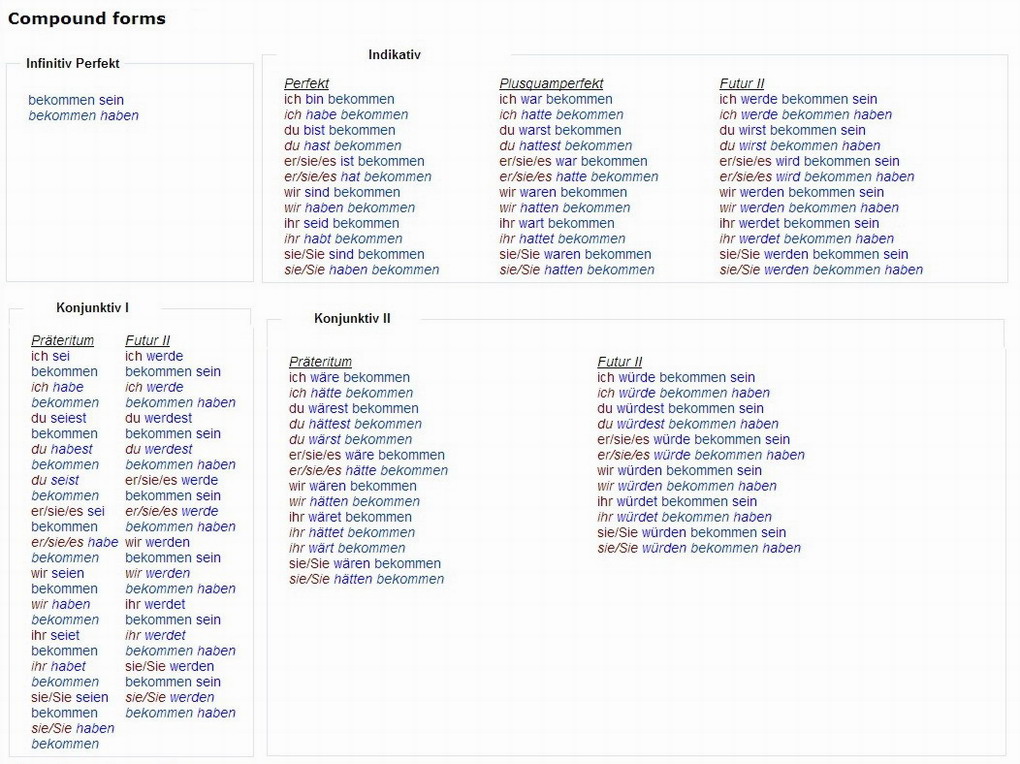Viewport: 1020px width, 764px height.
Task: Click 'wir hatten bekommen' in Plusquamperfekt
Action: [x=564, y=208]
